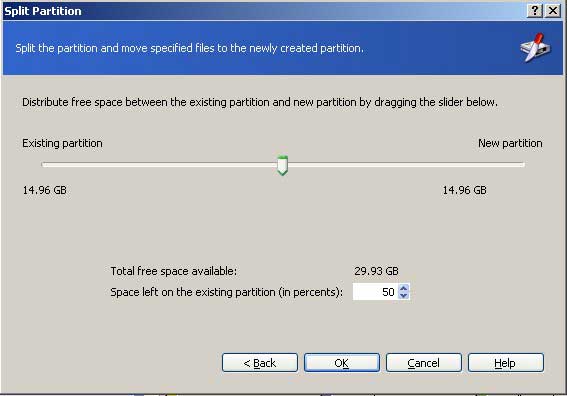Click the percent field showing 50
The width and height of the screenshot is (567, 396).
pyautogui.click(x=375, y=291)
